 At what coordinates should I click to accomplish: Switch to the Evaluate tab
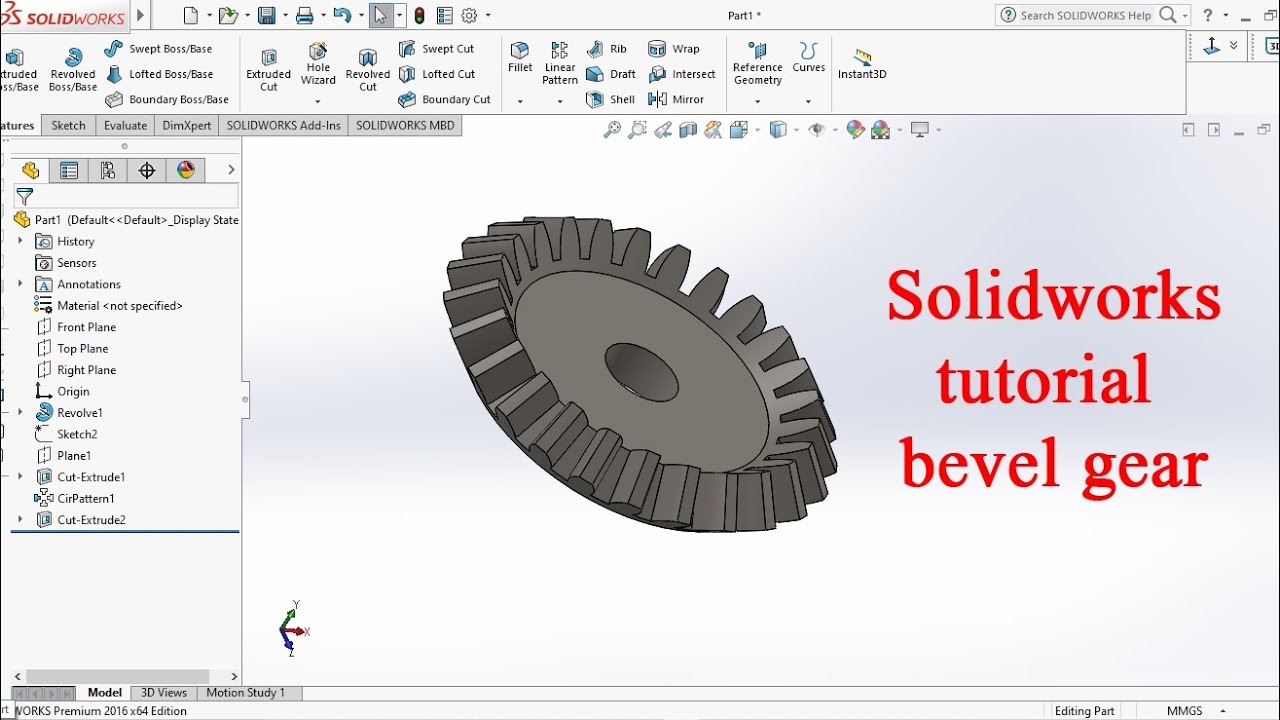coord(126,125)
